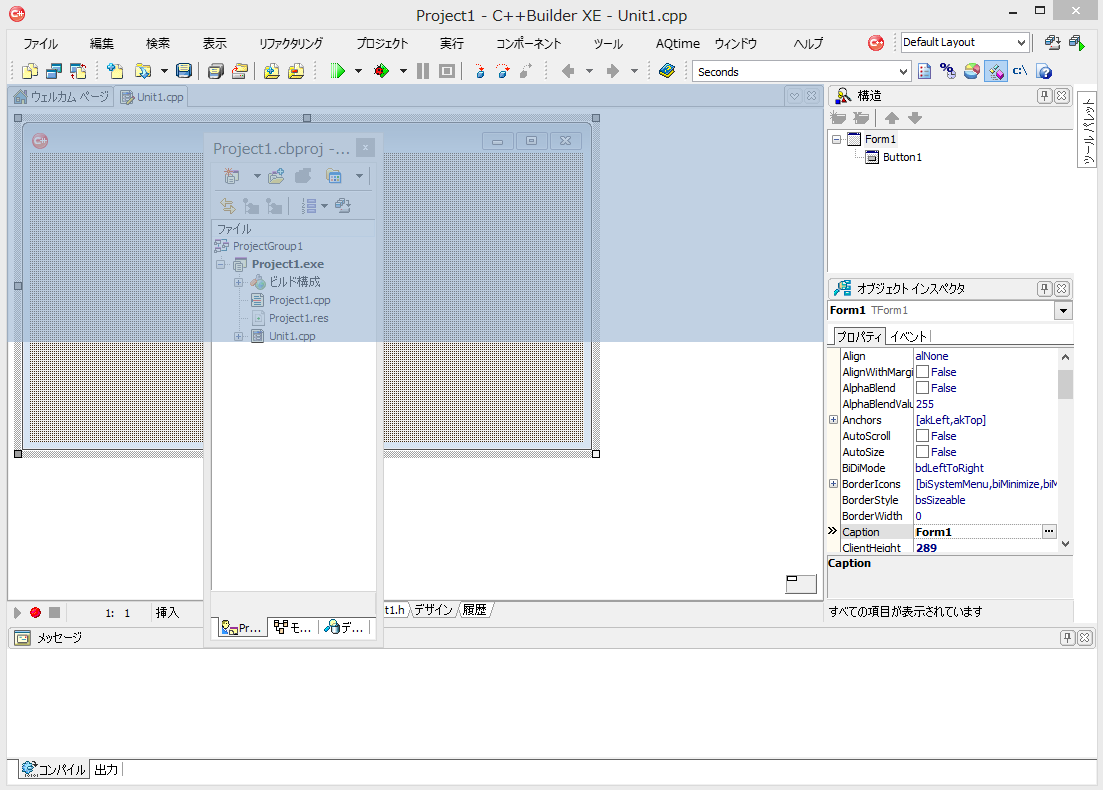Switch to the ウェルカム ページ tab
Screen dimensions: 1103x790
tap(60, 97)
